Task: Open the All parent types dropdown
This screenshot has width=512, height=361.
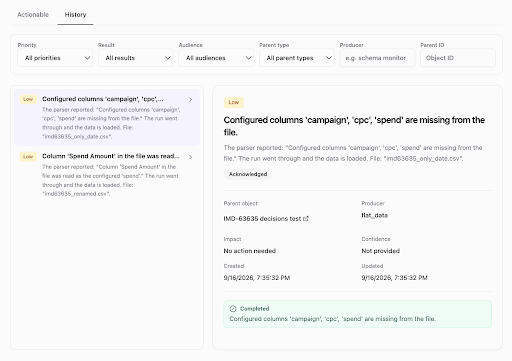Action: click(297, 58)
